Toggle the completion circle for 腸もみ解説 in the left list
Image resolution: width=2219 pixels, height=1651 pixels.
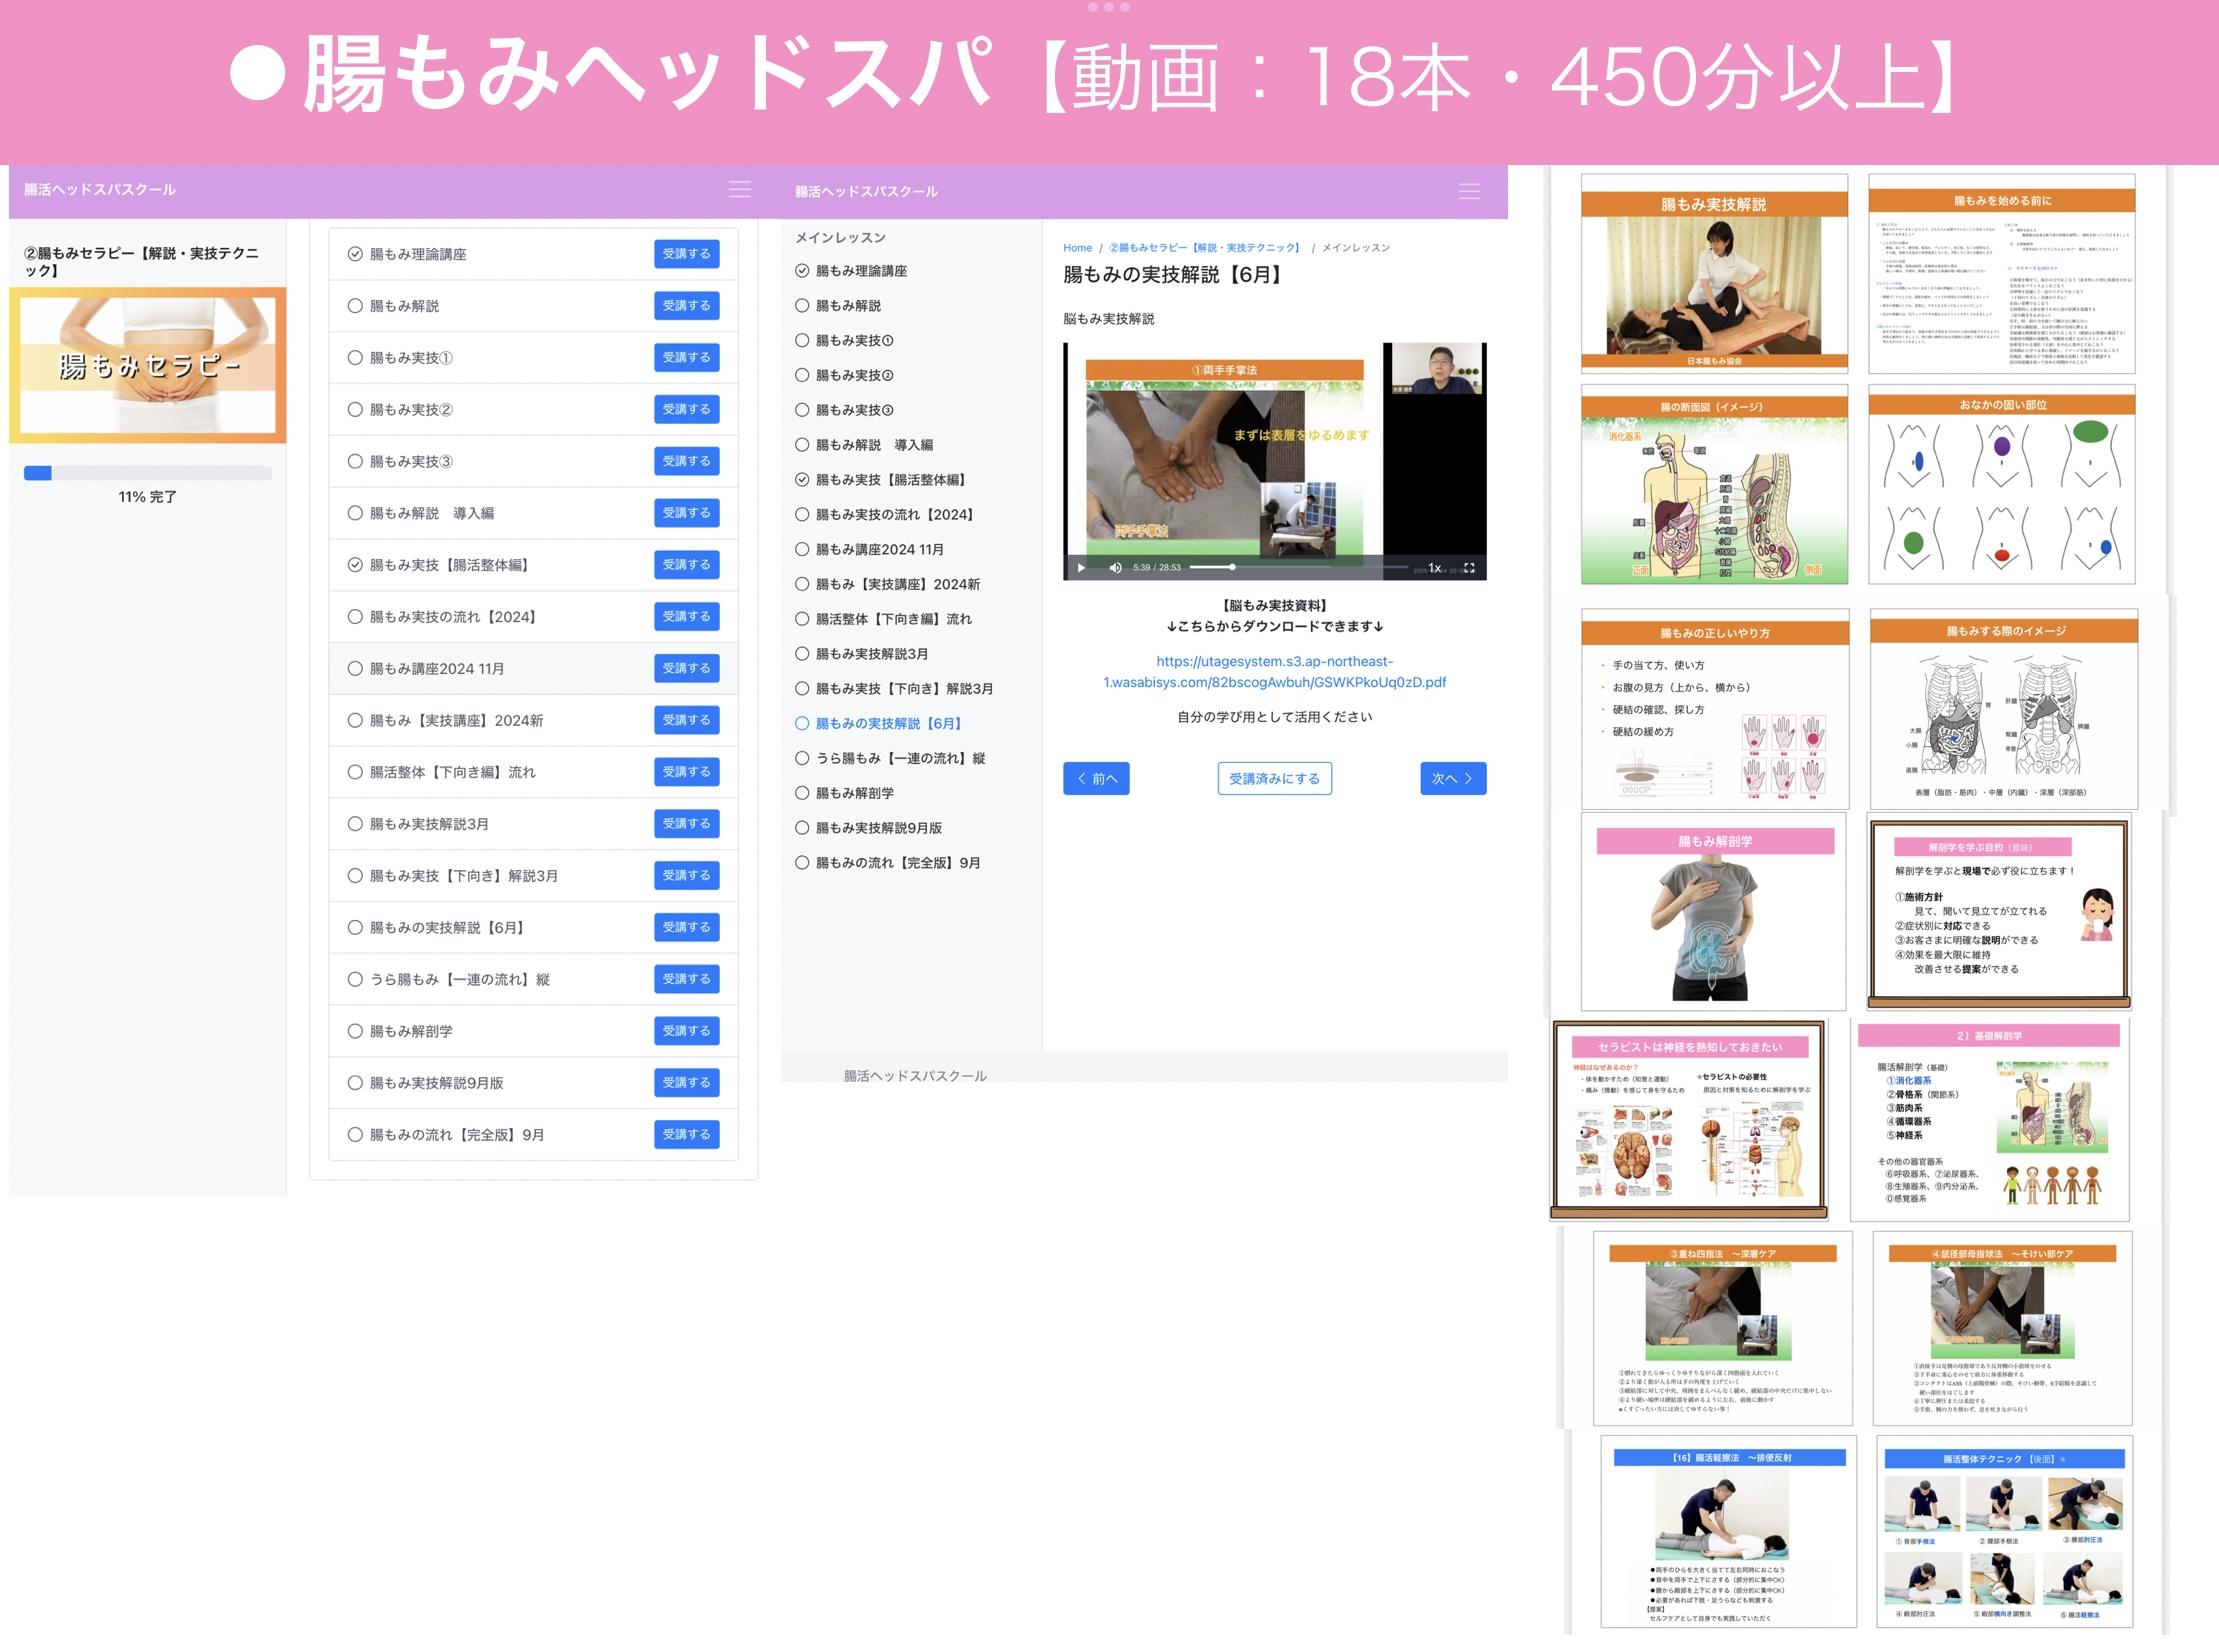[x=355, y=306]
